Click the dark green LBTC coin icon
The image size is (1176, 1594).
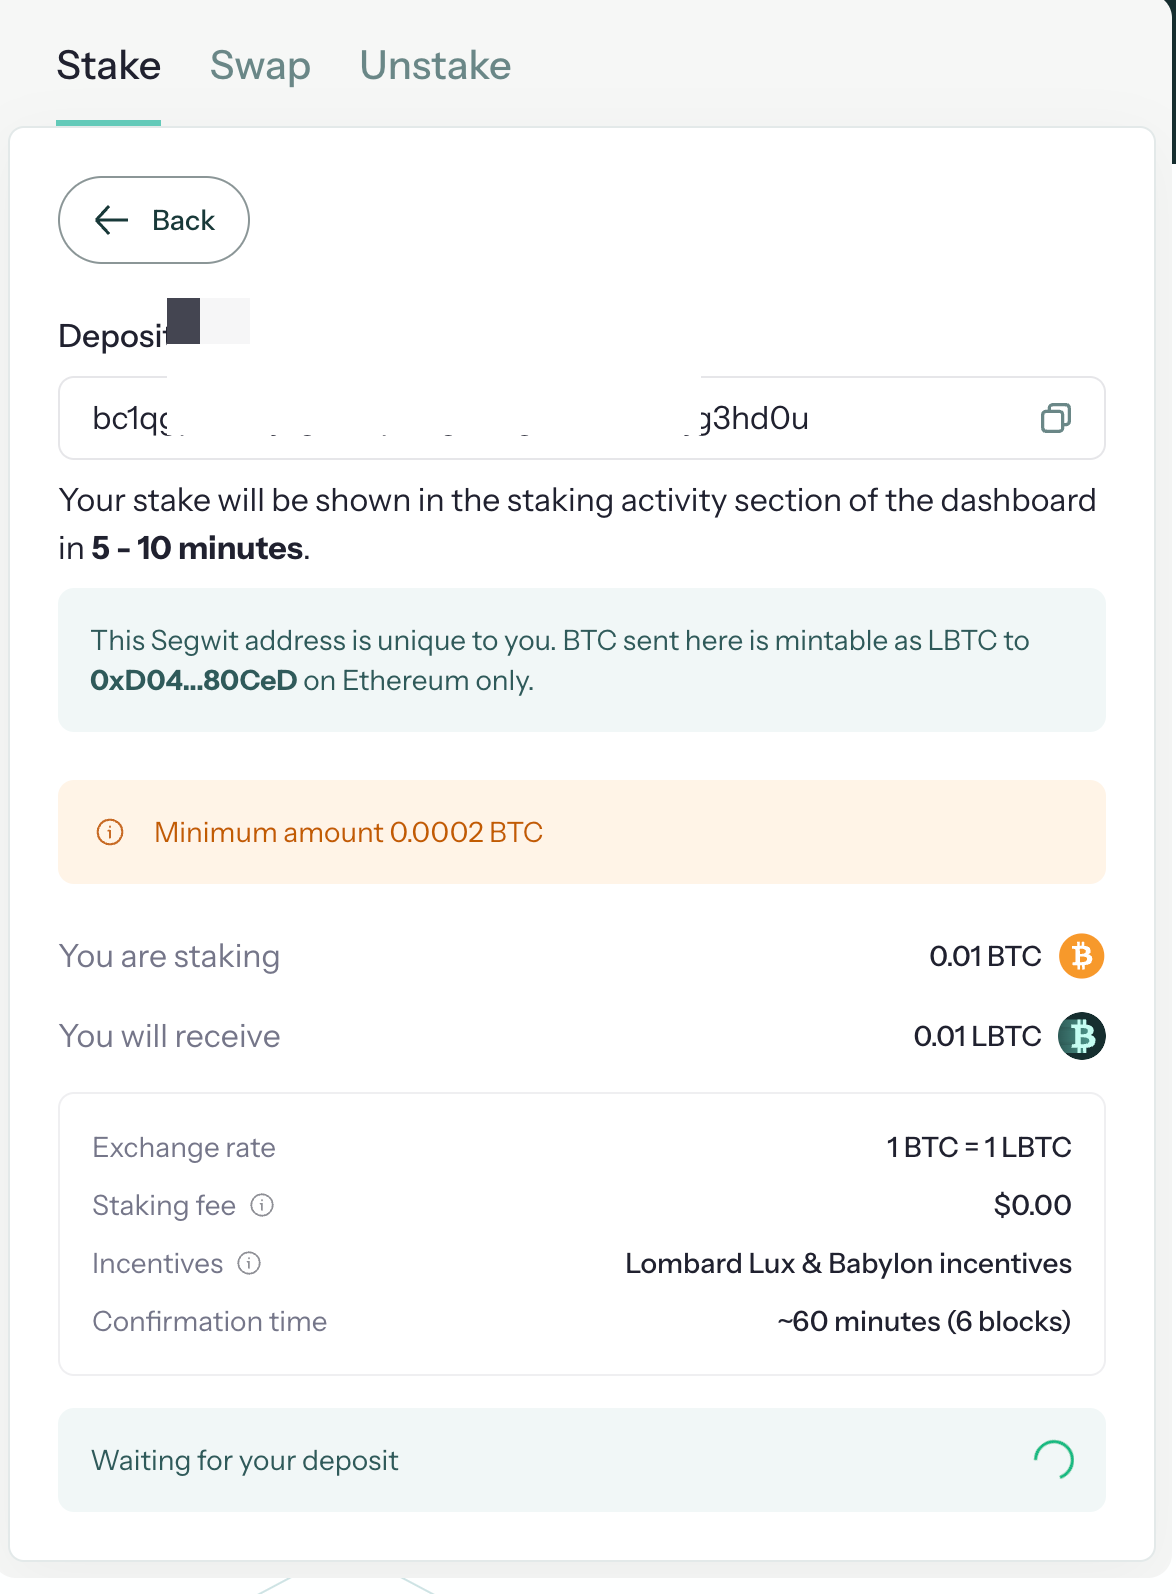(1081, 1036)
